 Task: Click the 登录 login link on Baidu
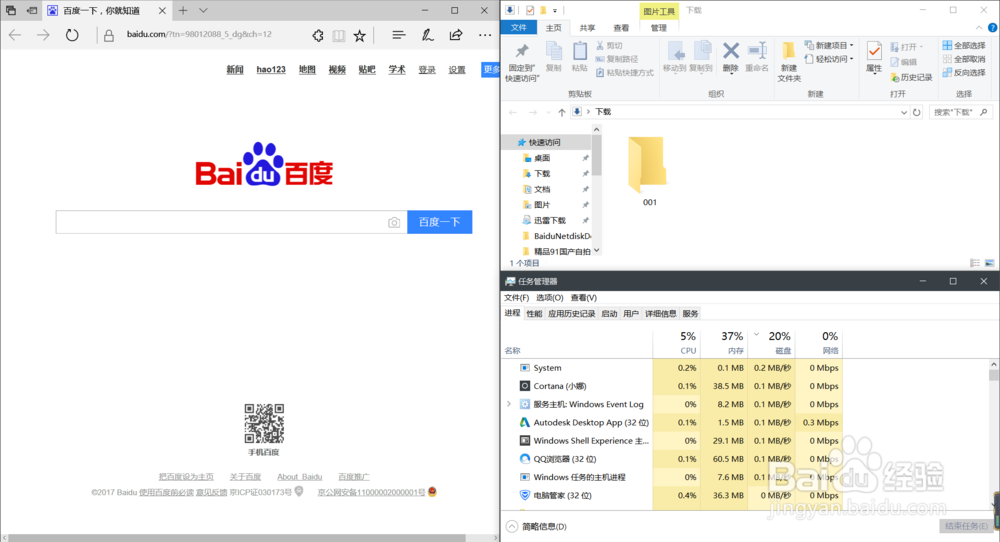tap(427, 70)
